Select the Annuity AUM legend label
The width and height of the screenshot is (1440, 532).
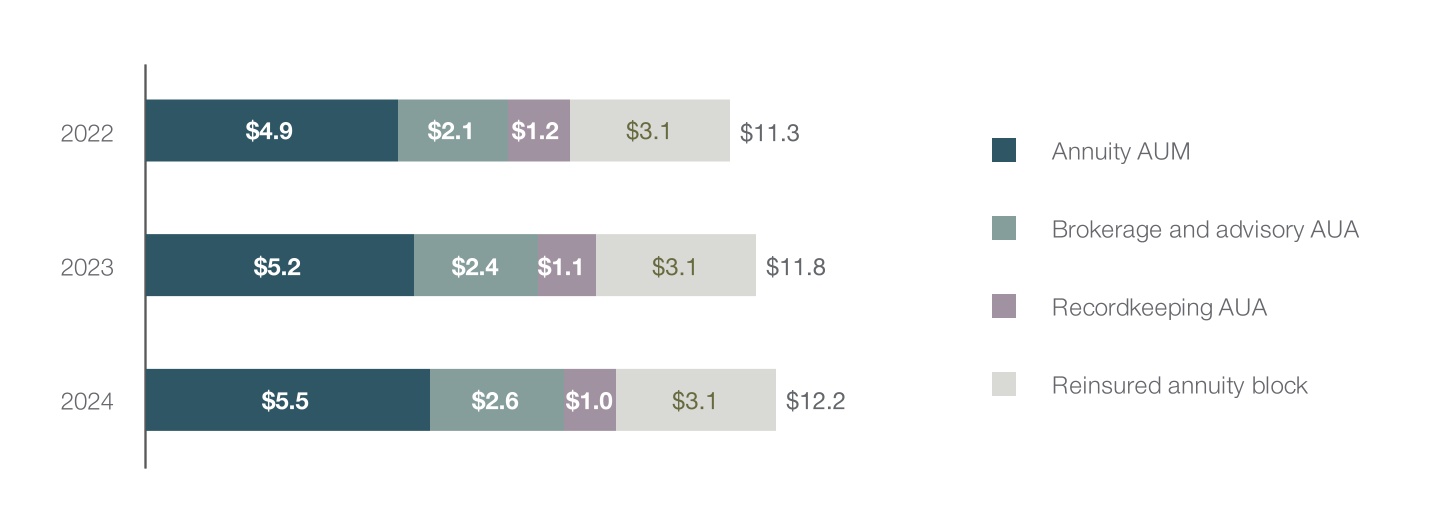(x=1120, y=152)
